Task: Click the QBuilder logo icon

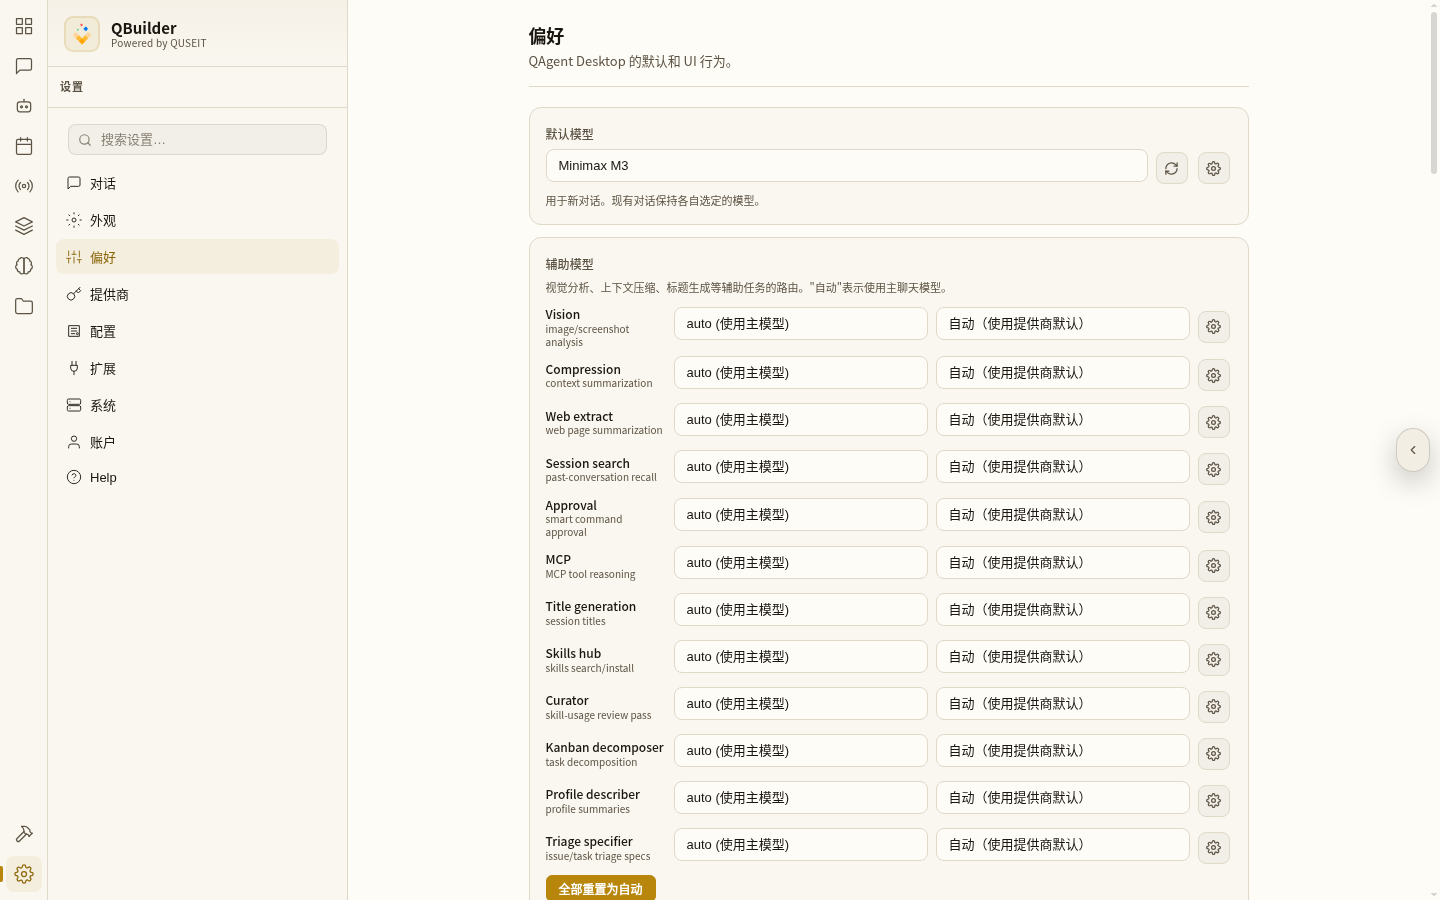Action: (82, 34)
